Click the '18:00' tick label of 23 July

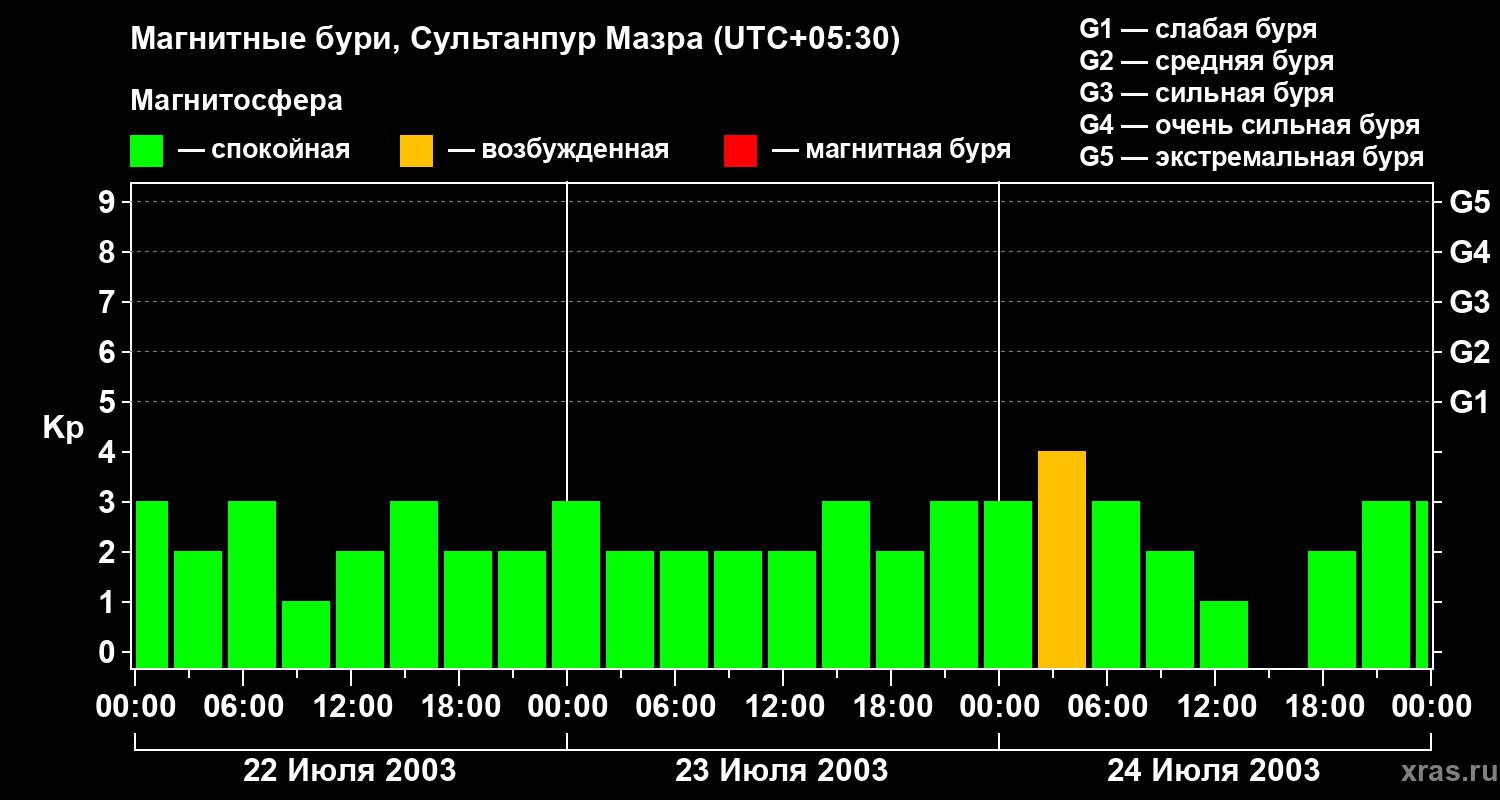[891, 707]
